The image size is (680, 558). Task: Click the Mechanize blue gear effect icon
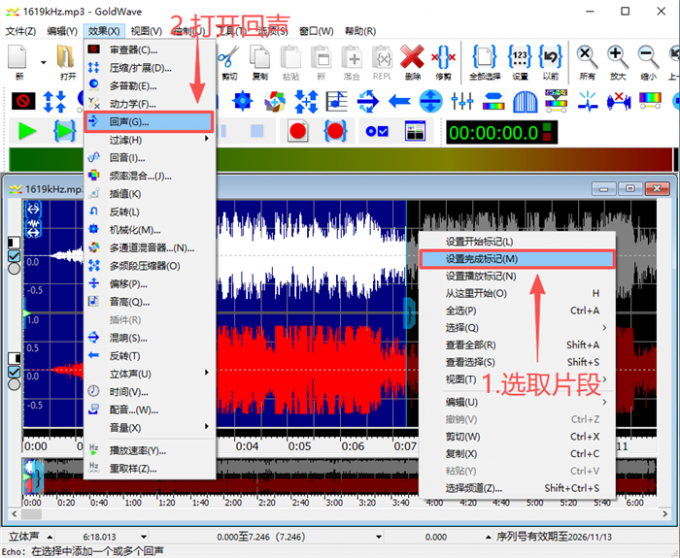coord(242,101)
